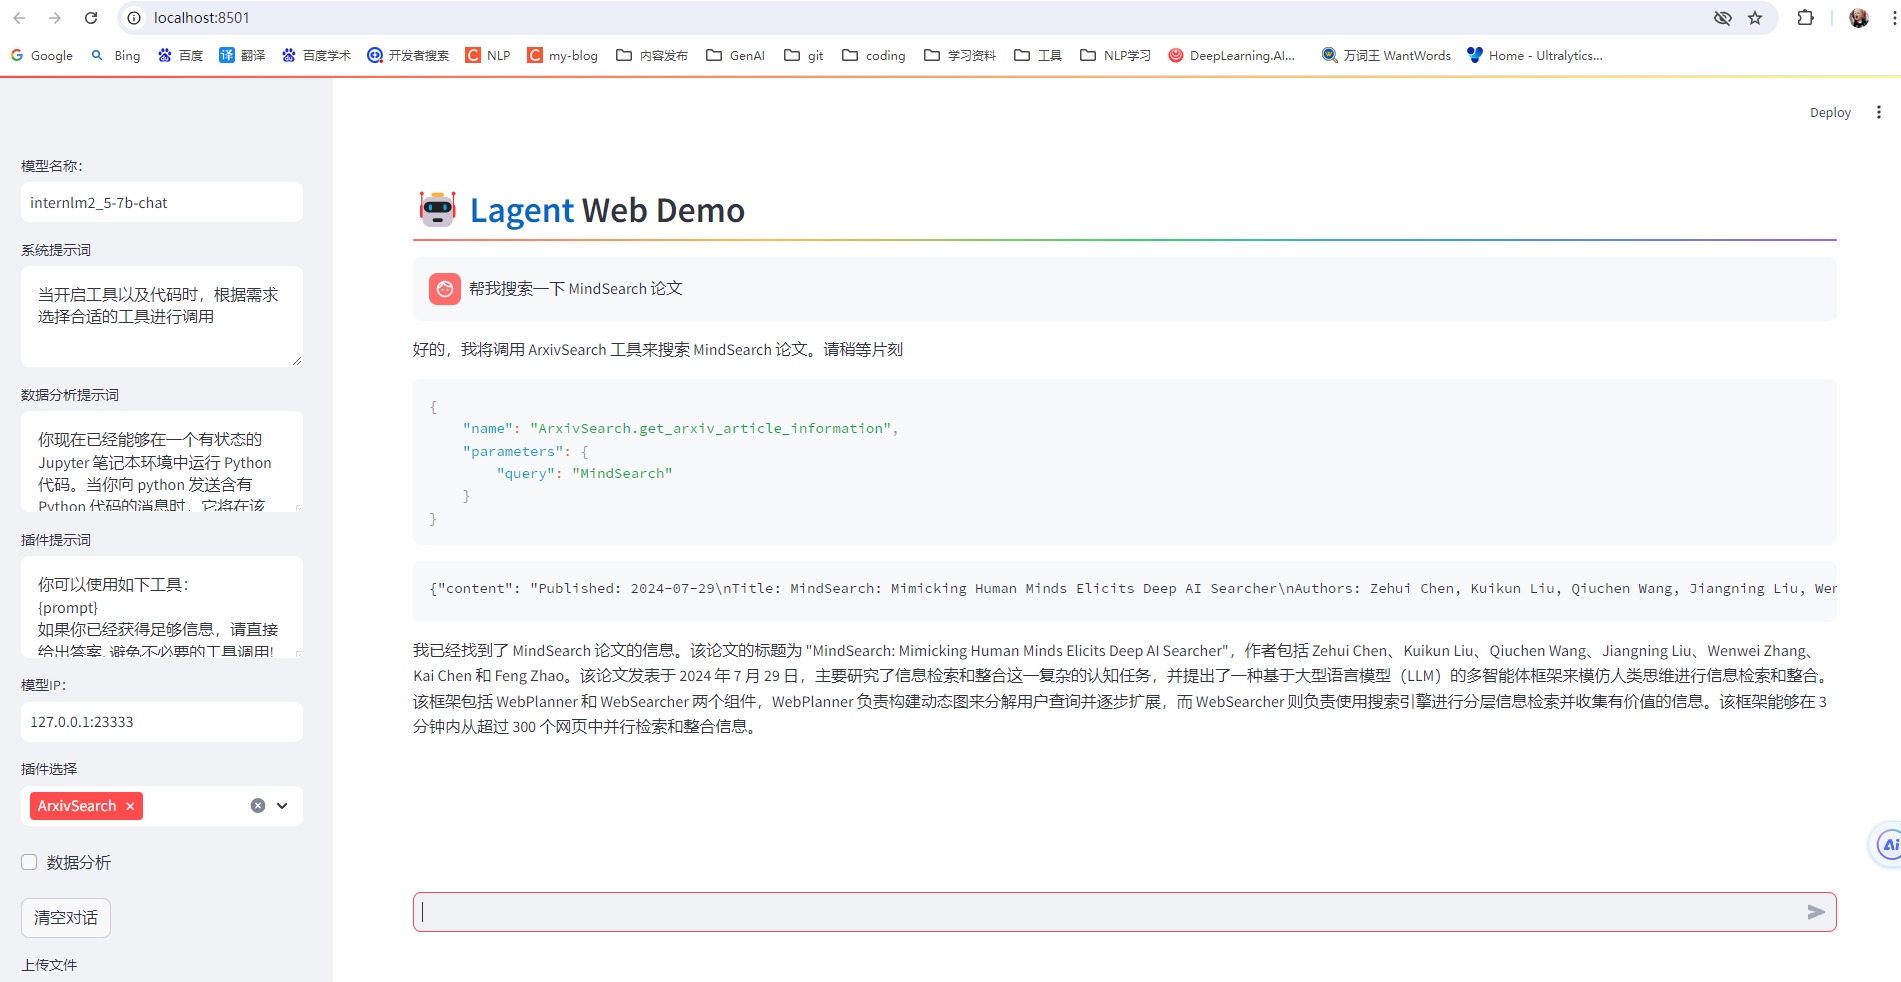Click the Deploy button
The height and width of the screenshot is (982, 1901).
point(1830,112)
